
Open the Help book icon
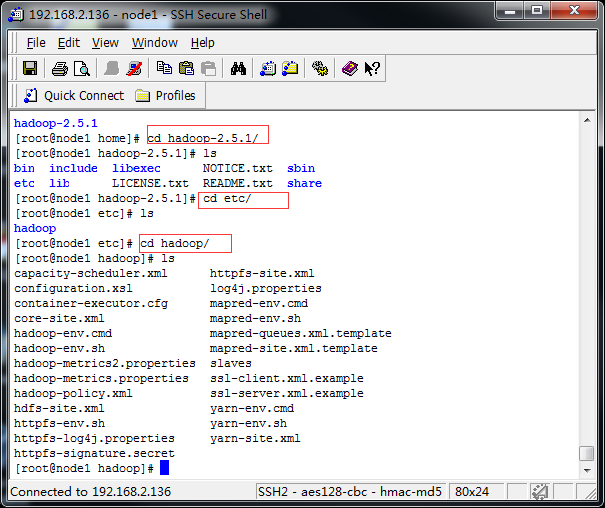pos(350,69)
